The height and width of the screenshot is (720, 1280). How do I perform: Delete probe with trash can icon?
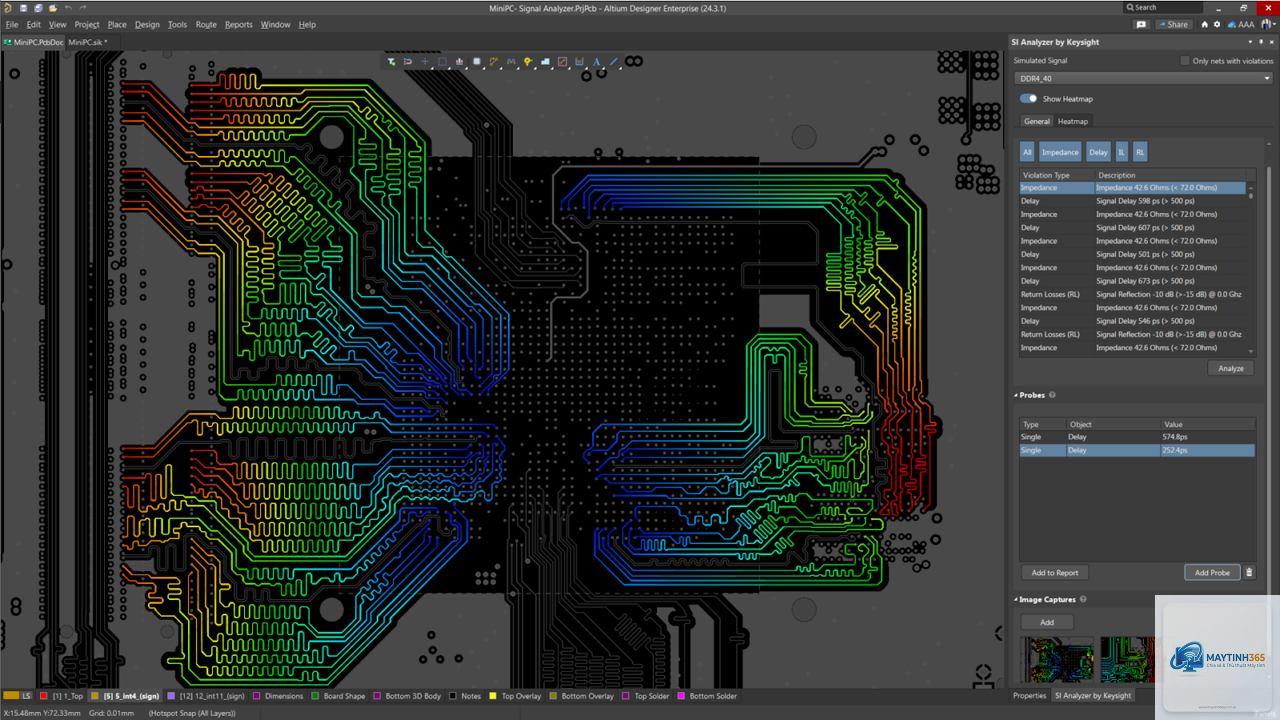[x=1249, y=572]
